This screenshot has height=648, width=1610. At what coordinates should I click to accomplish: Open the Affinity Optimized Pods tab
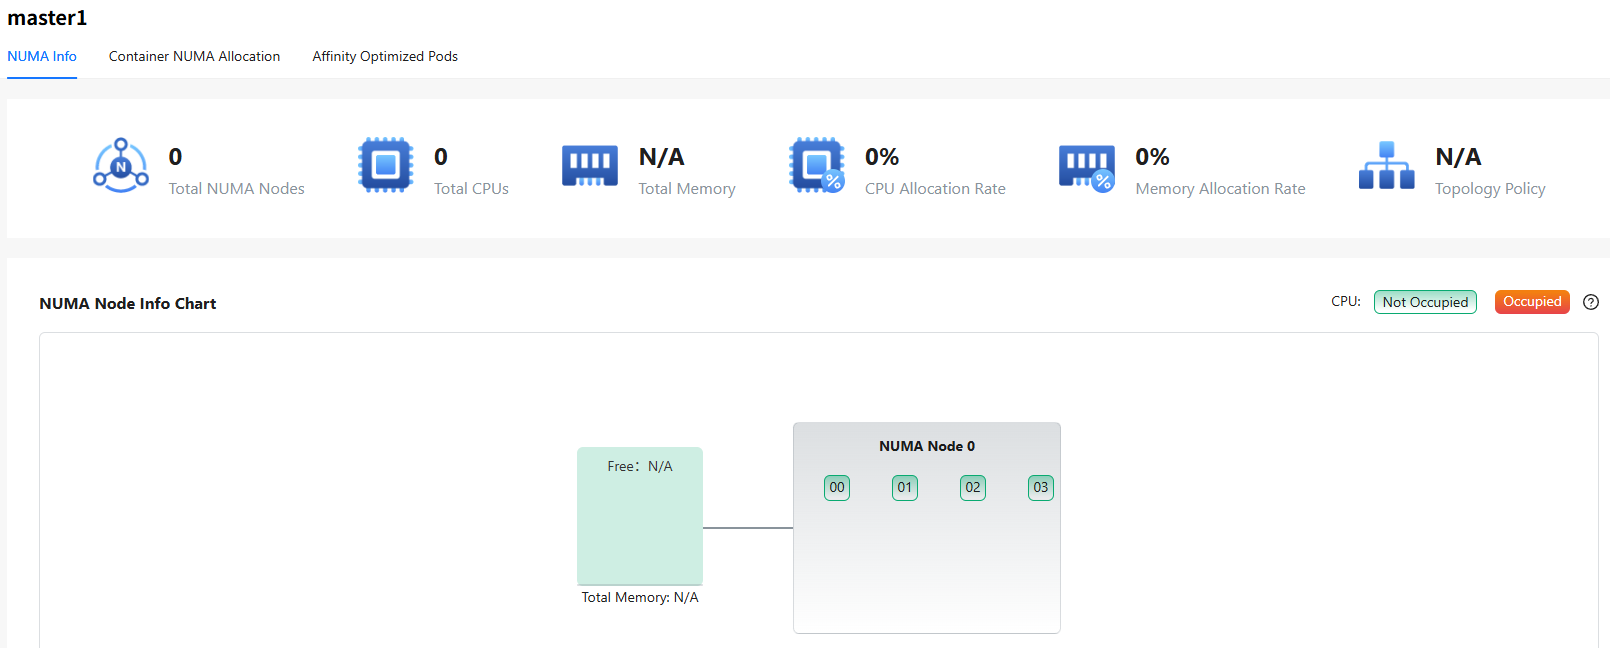point(385,56)
